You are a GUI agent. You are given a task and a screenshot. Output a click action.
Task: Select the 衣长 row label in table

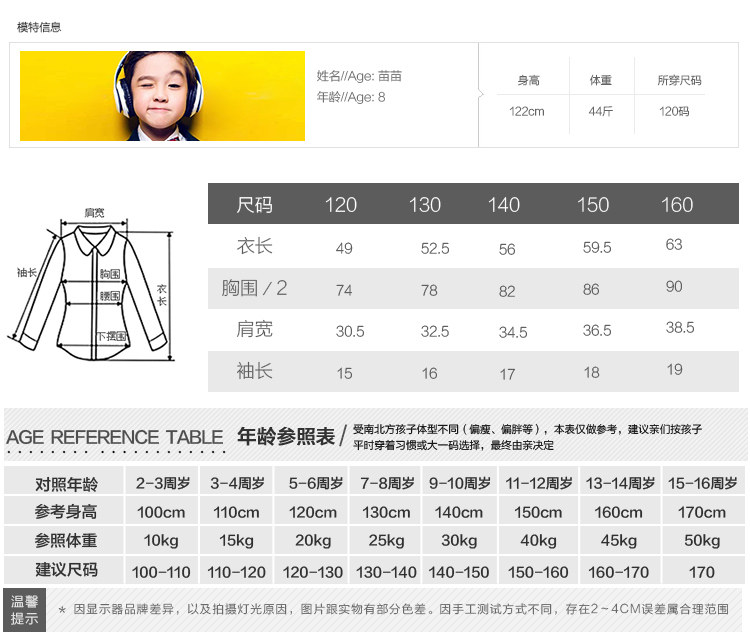pyautogui.click(x=254, y=246)
